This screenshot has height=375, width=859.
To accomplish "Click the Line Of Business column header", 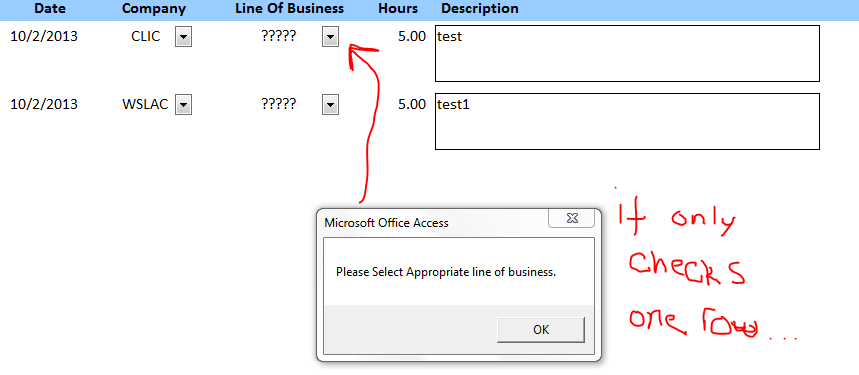I will [290, 9].
